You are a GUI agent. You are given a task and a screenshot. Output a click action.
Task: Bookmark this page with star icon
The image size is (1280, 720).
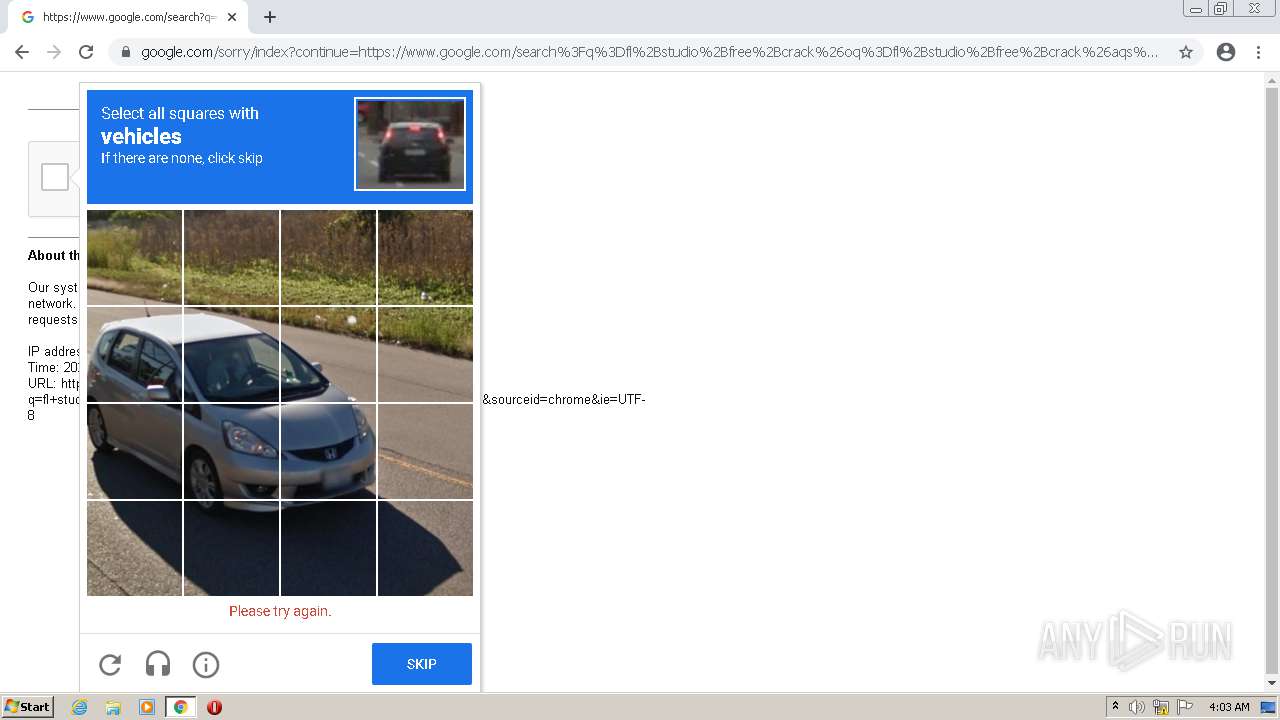click(1186, 52)
